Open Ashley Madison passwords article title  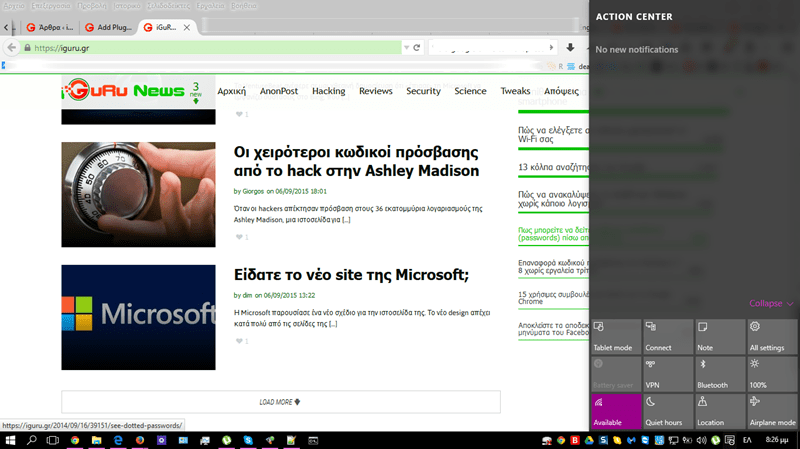[x=356, y=161]
